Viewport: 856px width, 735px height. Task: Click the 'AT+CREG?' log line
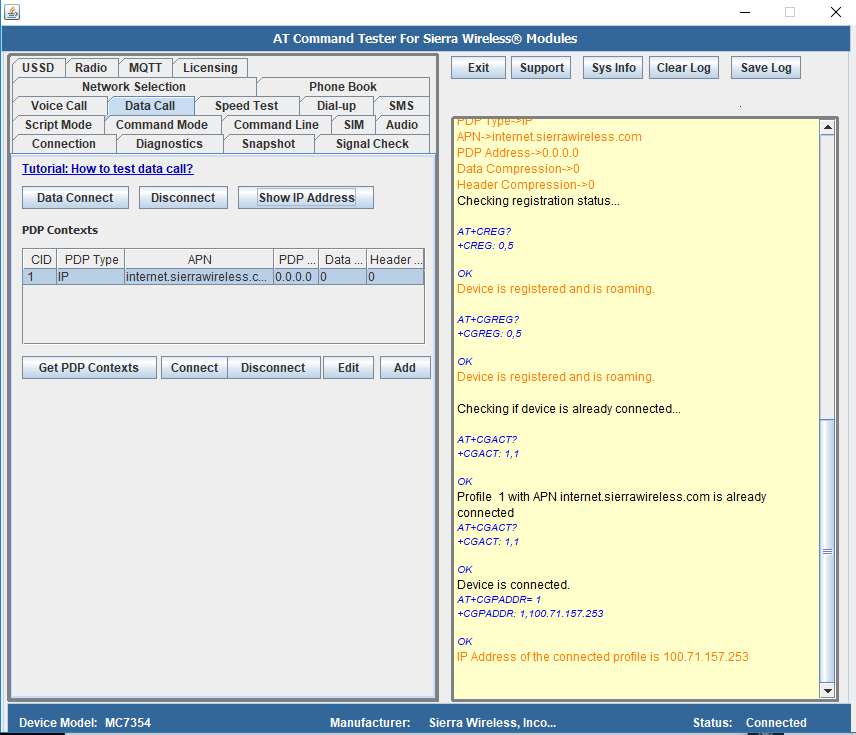[484, 232]
